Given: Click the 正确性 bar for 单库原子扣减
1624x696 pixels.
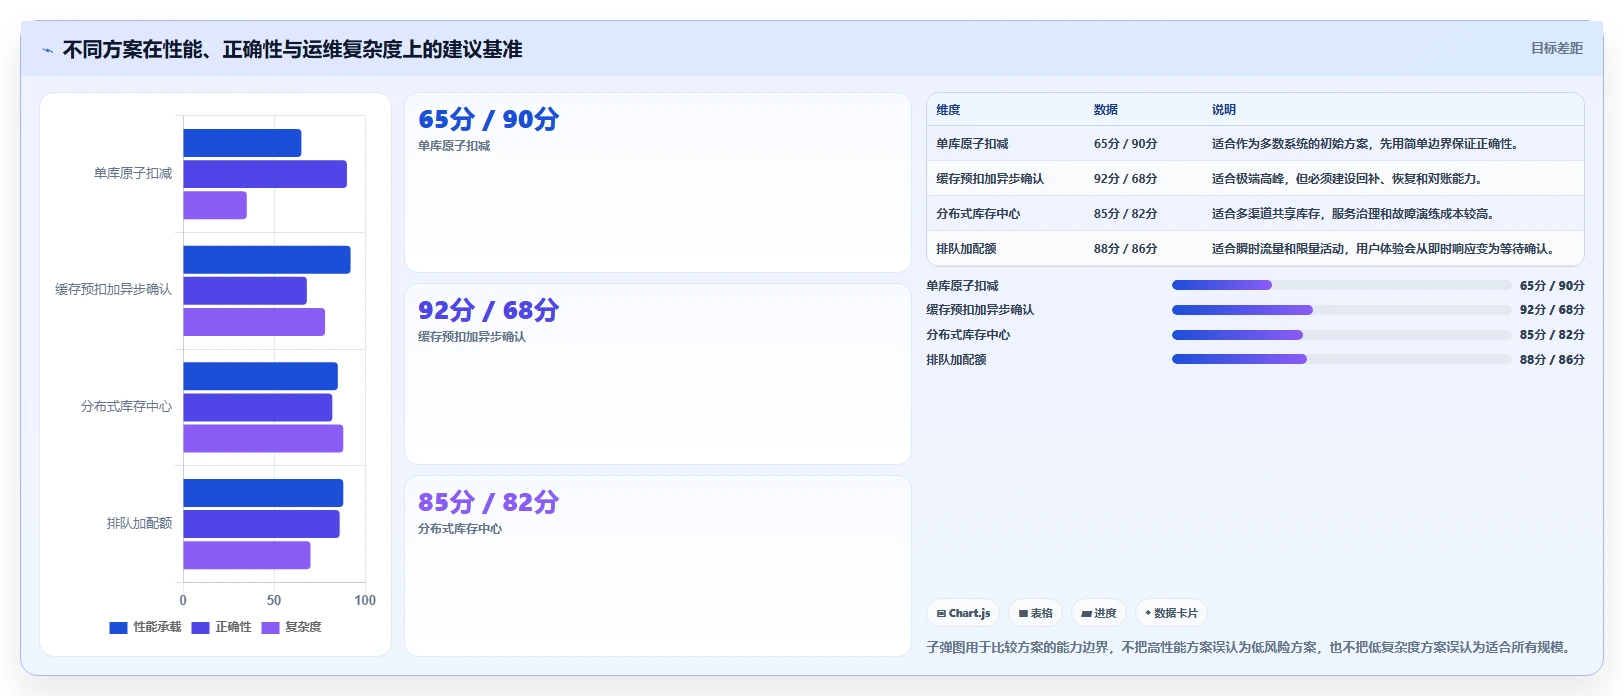Looking at the screenshot, I should pyautogui.click(x=265, y=174).
